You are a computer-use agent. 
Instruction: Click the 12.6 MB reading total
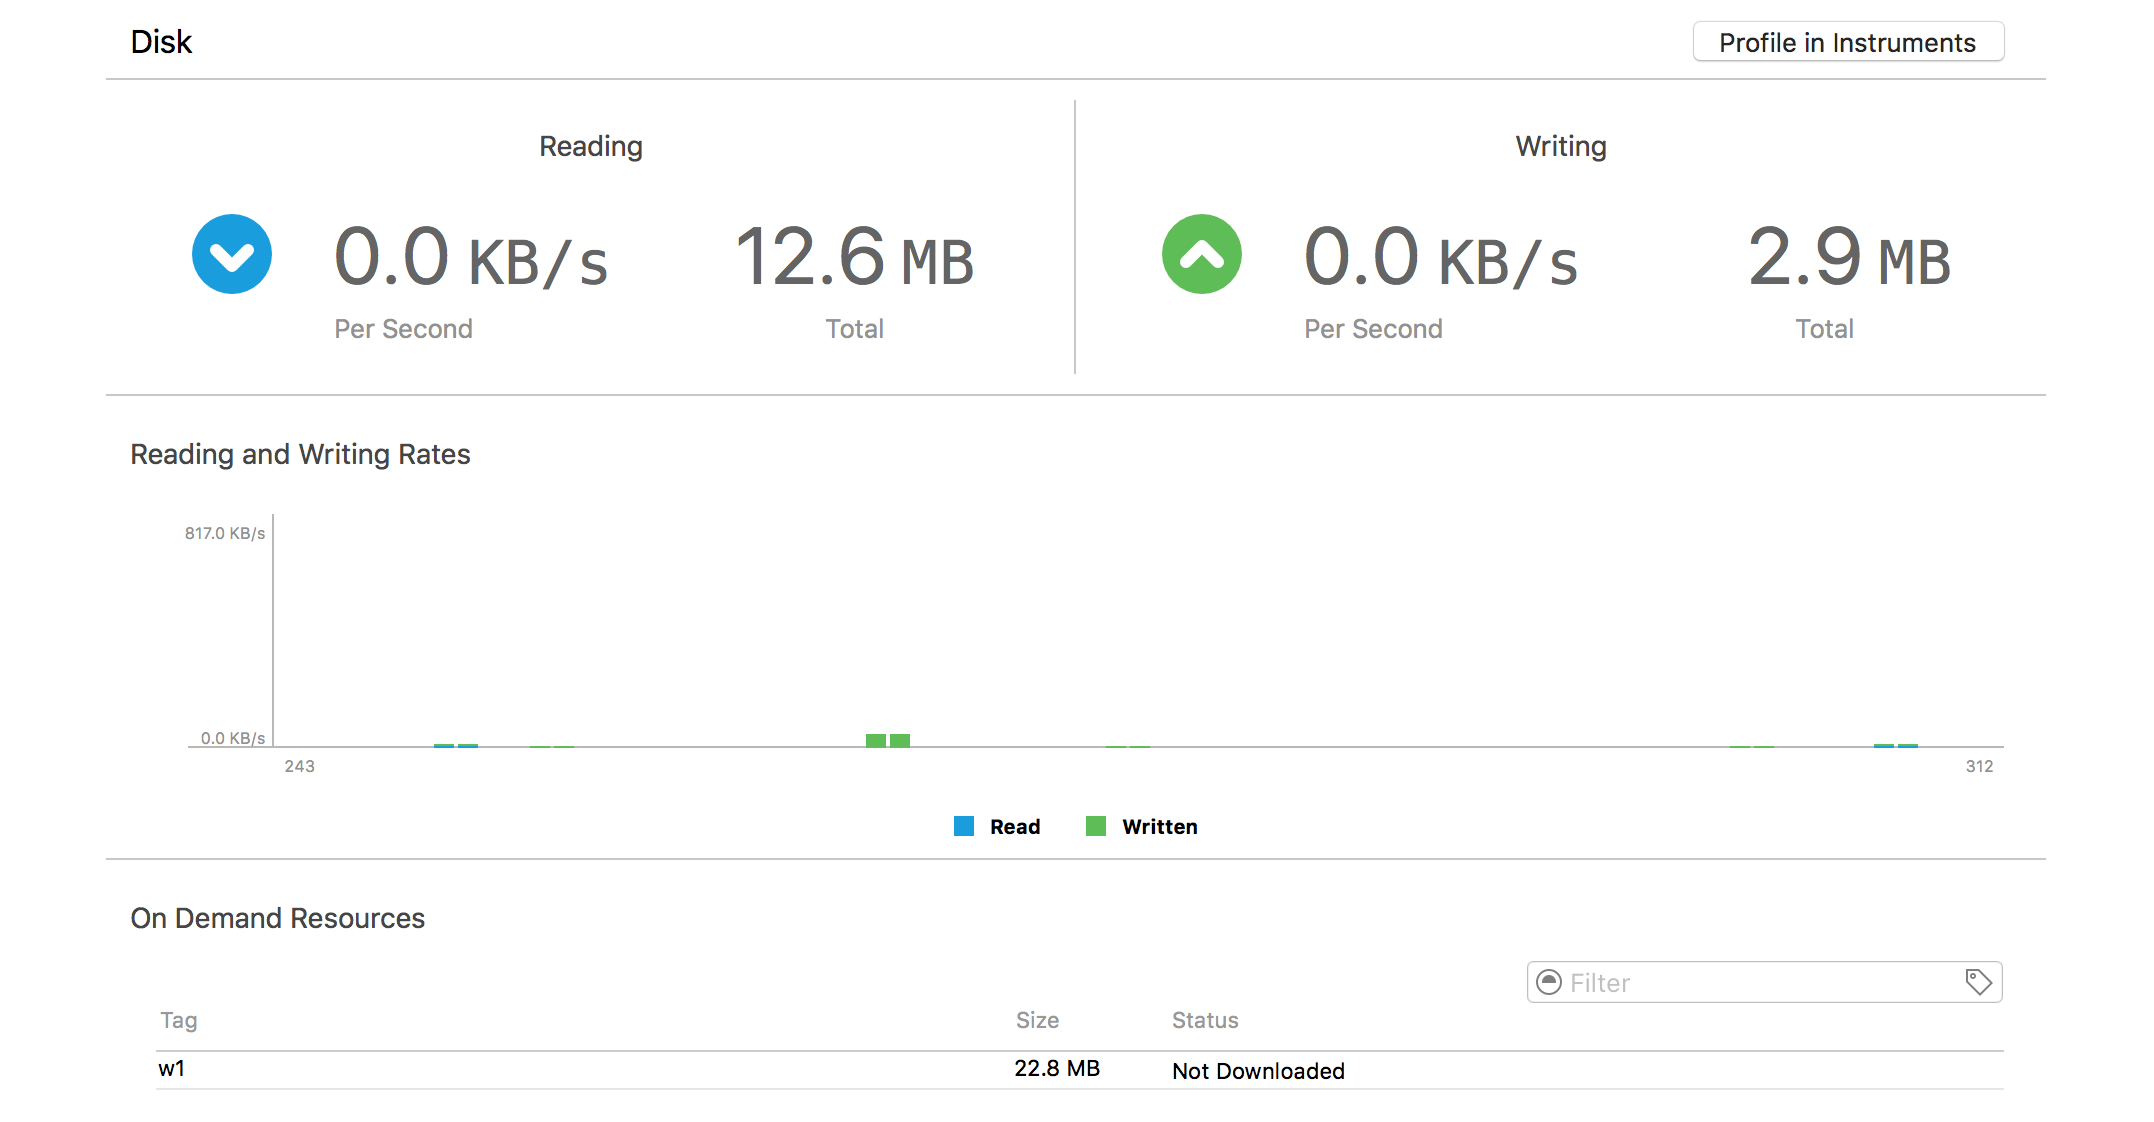(854, 257)
